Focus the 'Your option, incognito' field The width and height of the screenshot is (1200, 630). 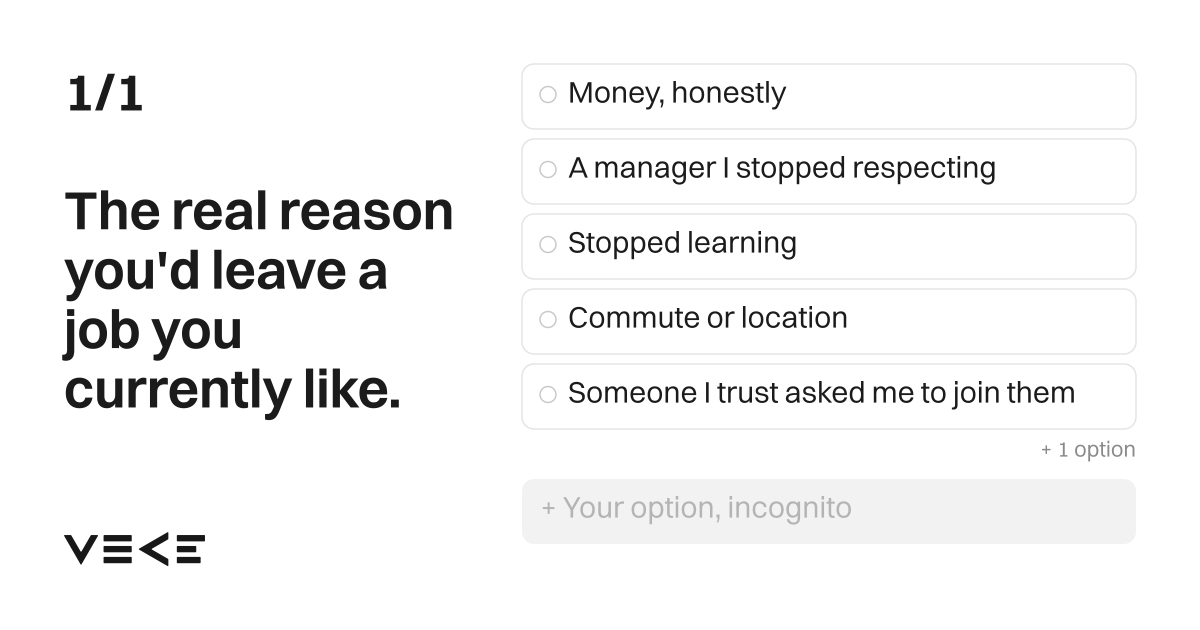pyautogui.click(x=829, y=511)
